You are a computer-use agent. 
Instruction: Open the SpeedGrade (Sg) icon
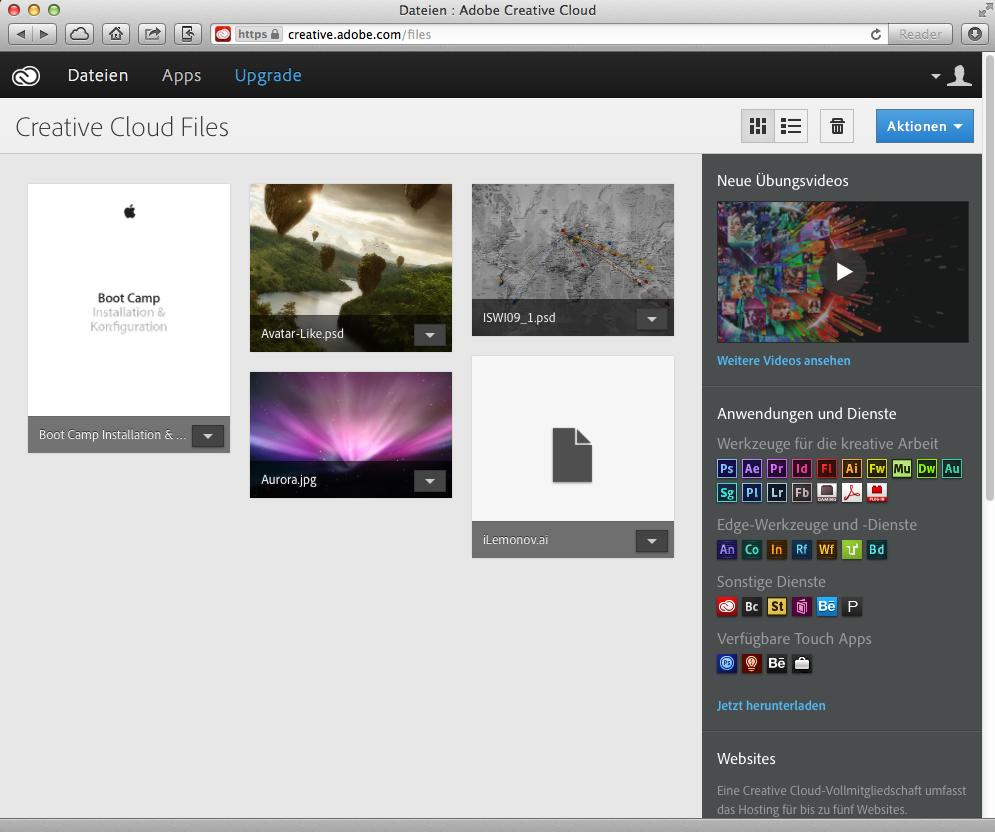click(727, 492)
